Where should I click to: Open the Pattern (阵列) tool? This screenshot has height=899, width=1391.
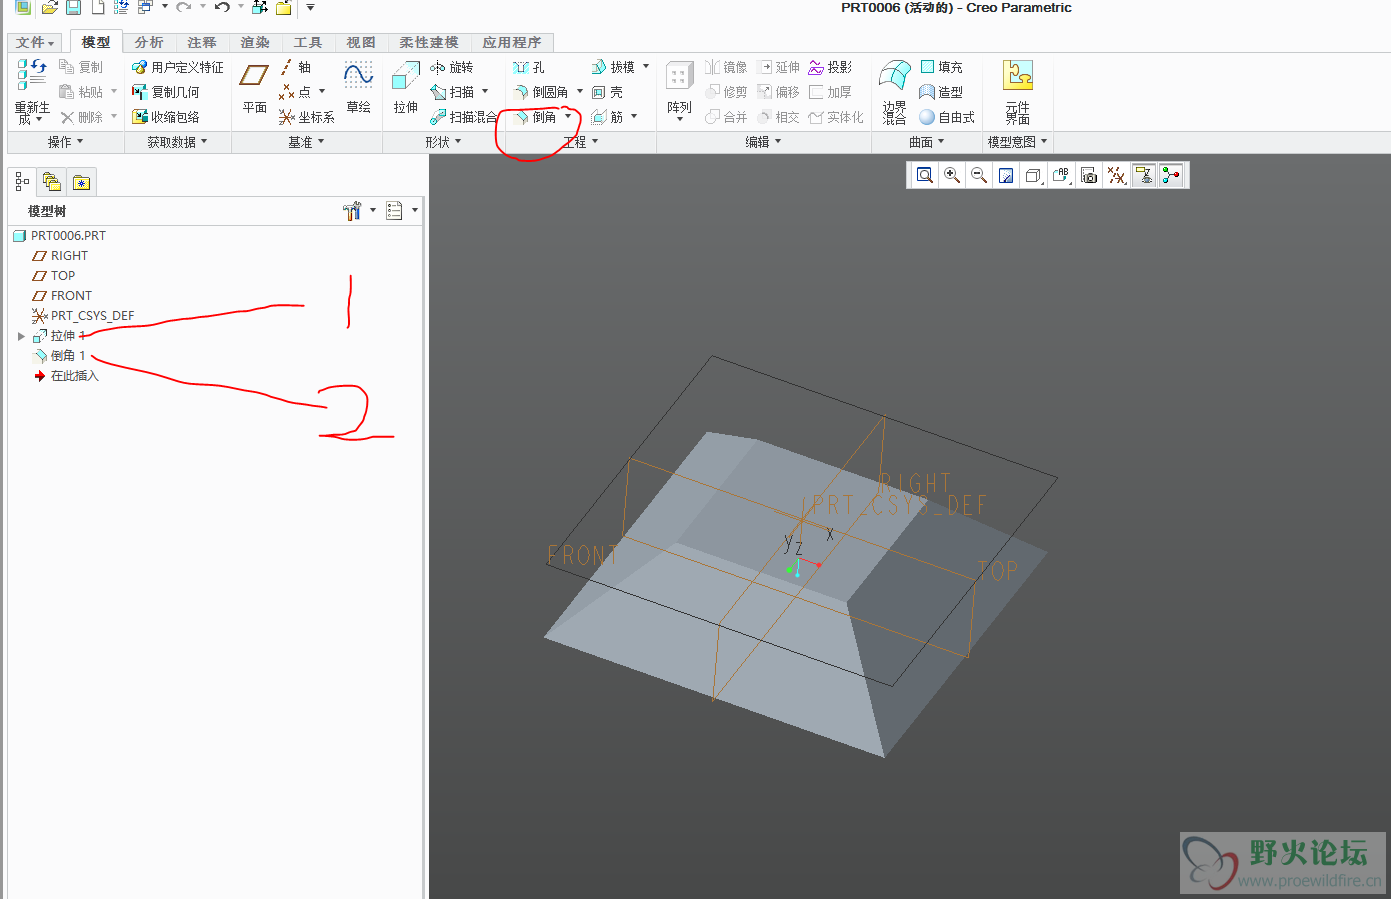679,90
